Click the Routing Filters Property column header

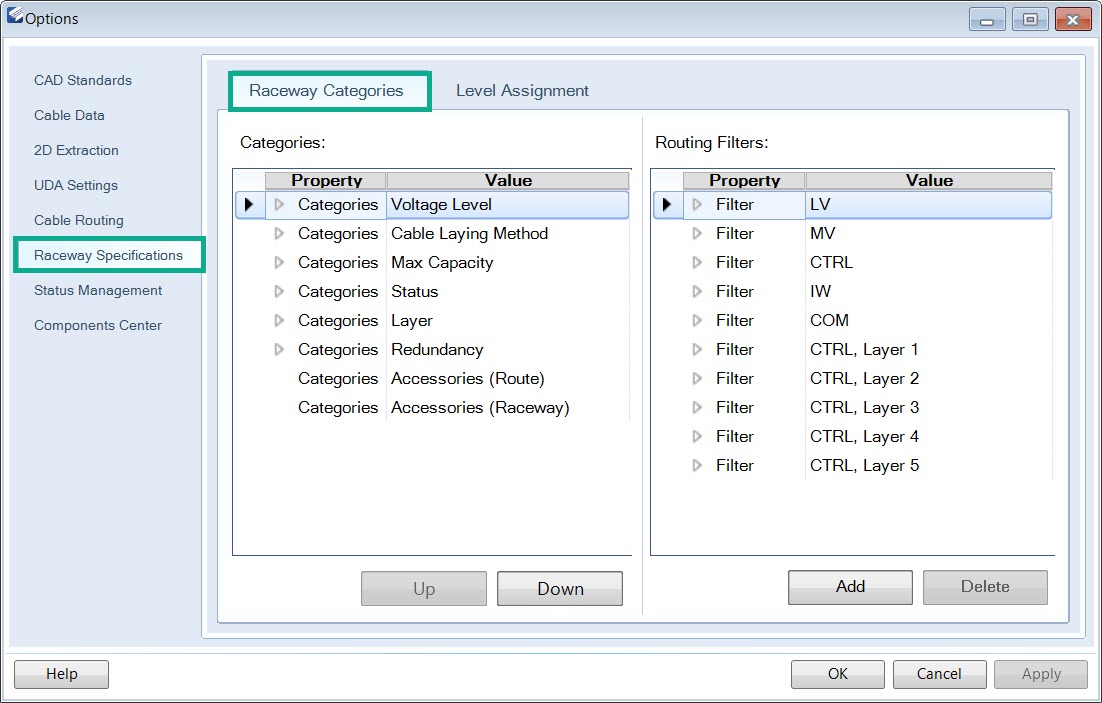pyautogui.click(x=744, y=181)
